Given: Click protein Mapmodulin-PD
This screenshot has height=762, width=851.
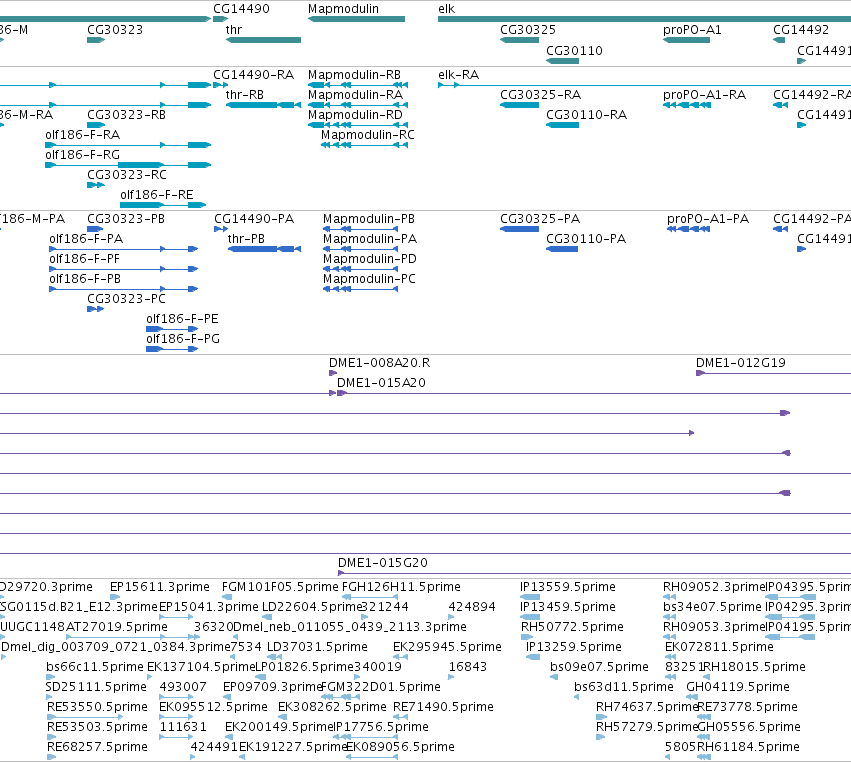Looking at the screenshot, I should (370, 259).
